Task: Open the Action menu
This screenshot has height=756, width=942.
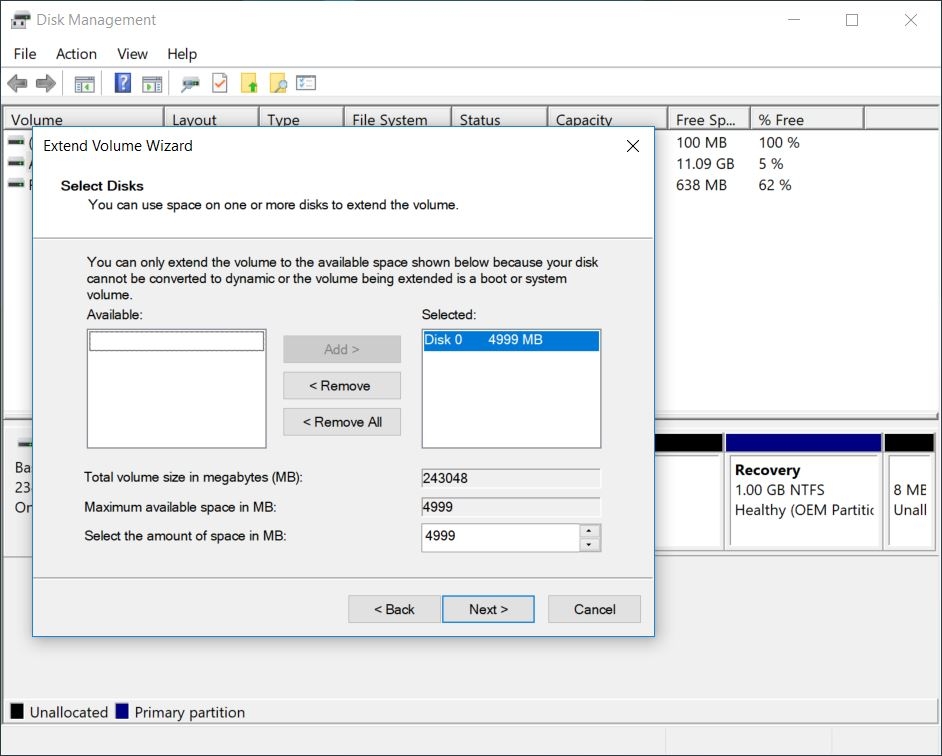Action: [x=76, y=54]
